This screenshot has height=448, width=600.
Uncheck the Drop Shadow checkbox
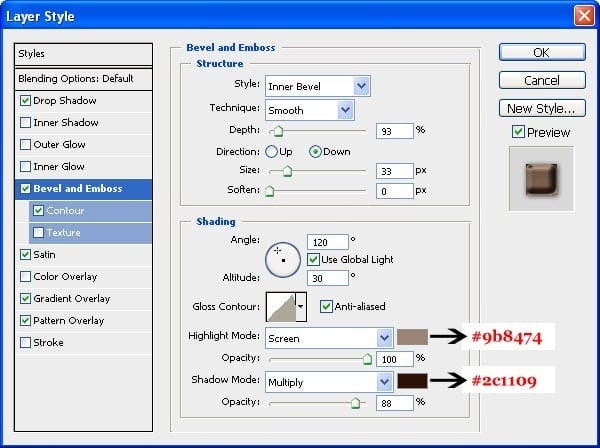tap(25, 101)
